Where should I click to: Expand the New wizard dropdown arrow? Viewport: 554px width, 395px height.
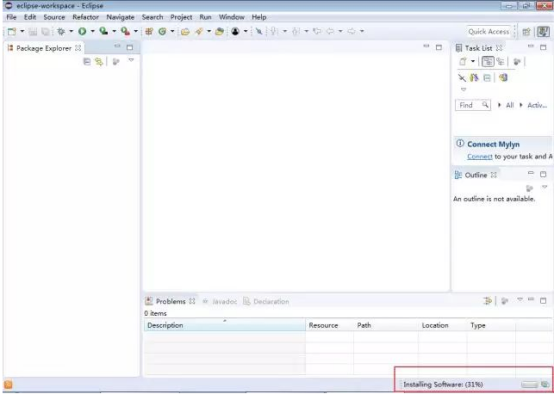point(22,31)
